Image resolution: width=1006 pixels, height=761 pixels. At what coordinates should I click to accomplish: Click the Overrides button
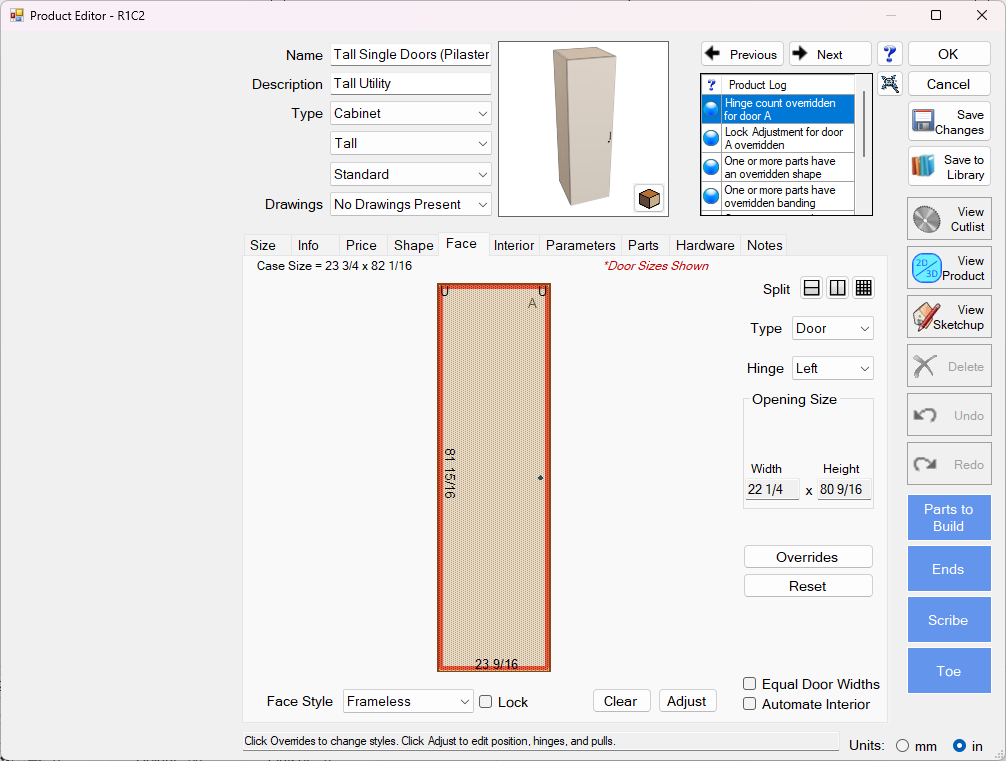pos(808,557)
